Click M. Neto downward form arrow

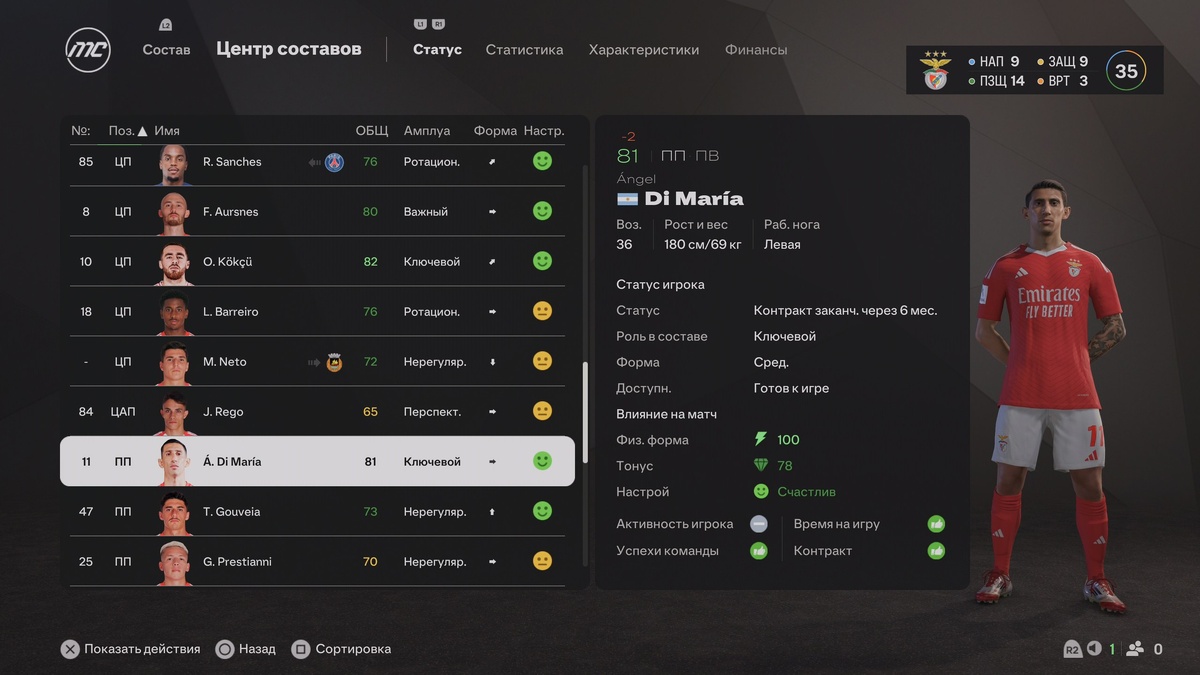[492, 362]
